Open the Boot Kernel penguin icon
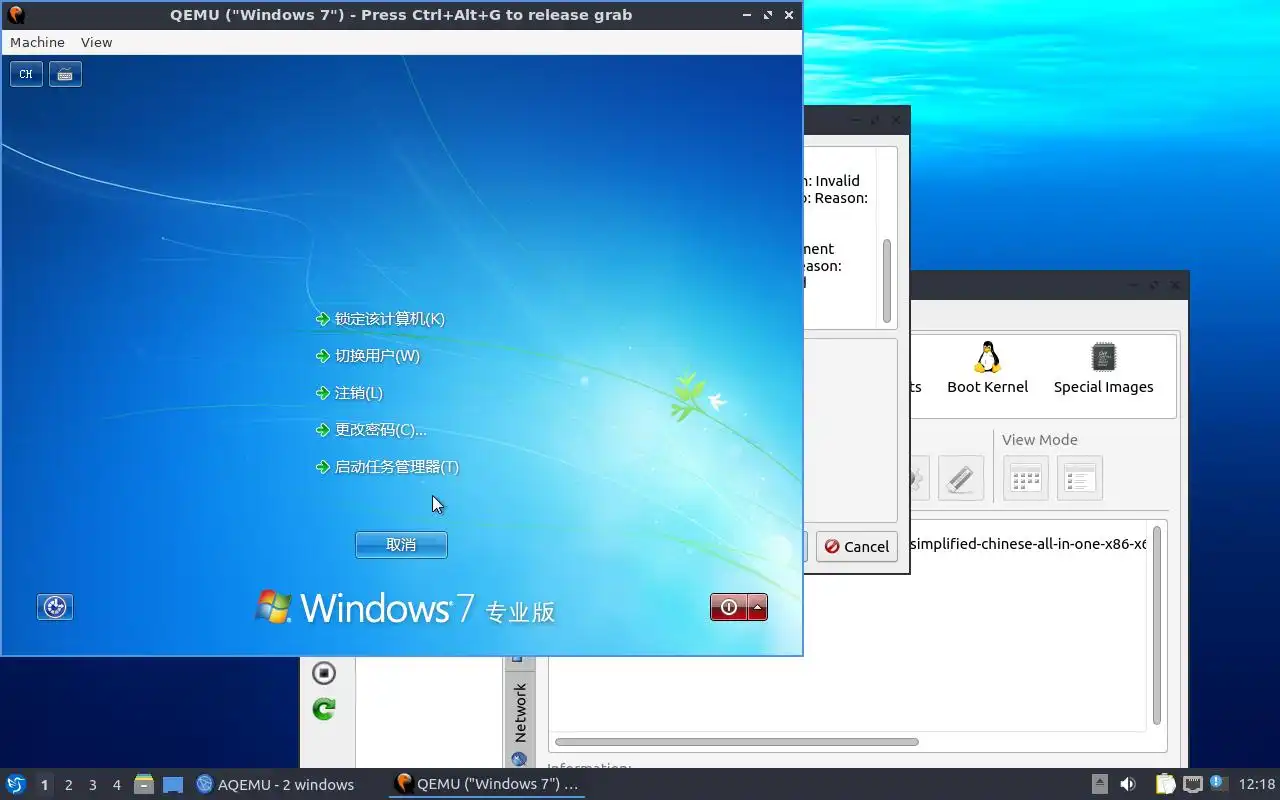 987,368
